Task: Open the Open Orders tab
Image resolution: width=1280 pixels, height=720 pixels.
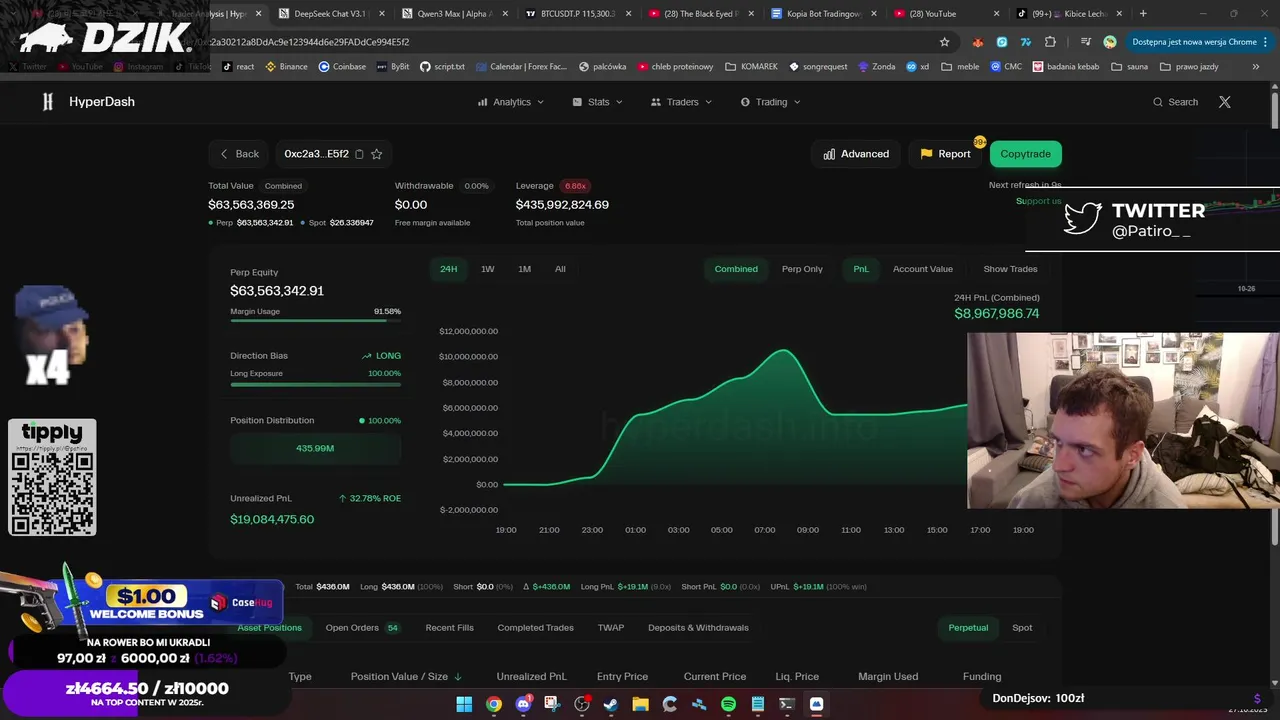Action: pos(362,628)
